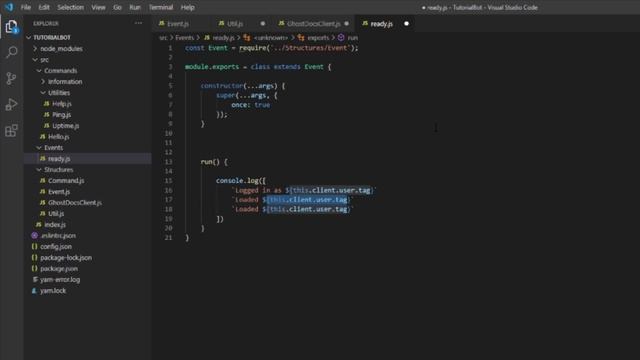
Task: Click the src breadcrumb segment
Action: (163, 38)
